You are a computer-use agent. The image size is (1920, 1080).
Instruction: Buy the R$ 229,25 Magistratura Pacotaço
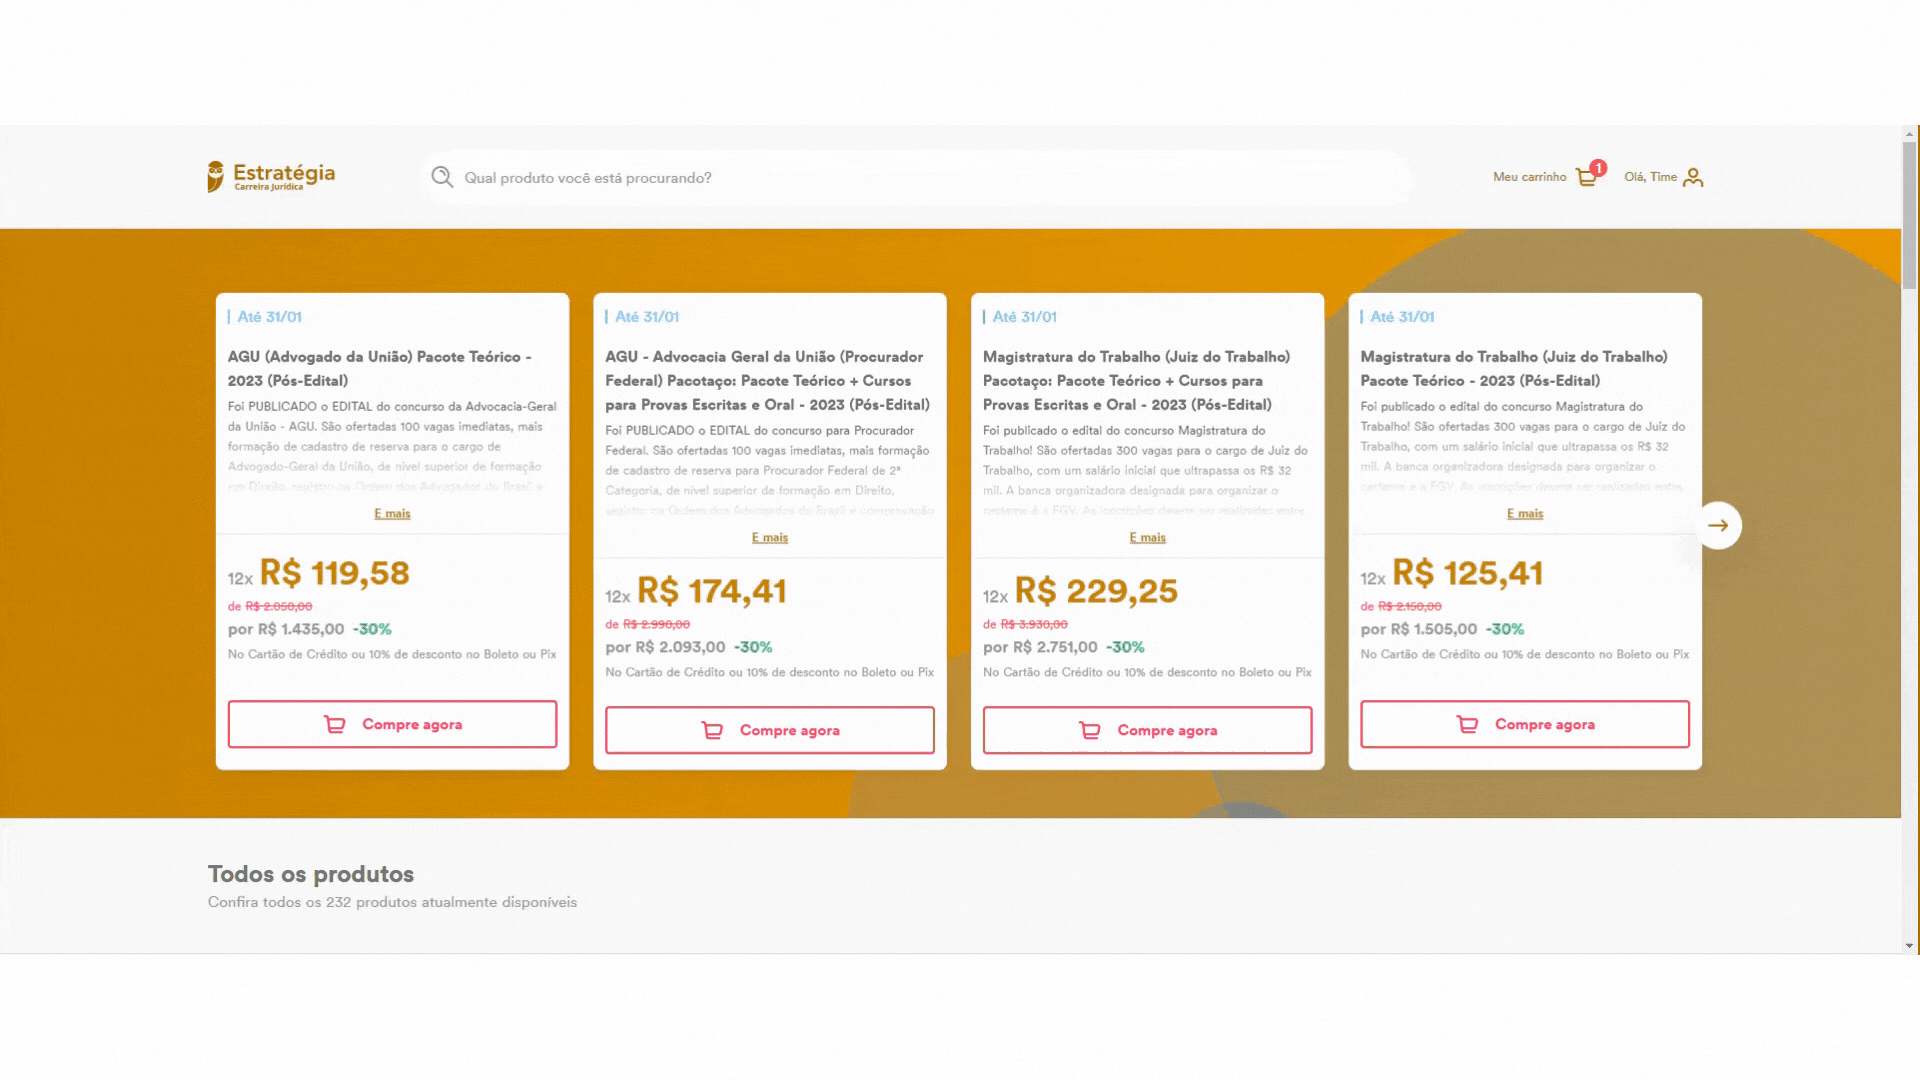click(x=1147, y=730)
